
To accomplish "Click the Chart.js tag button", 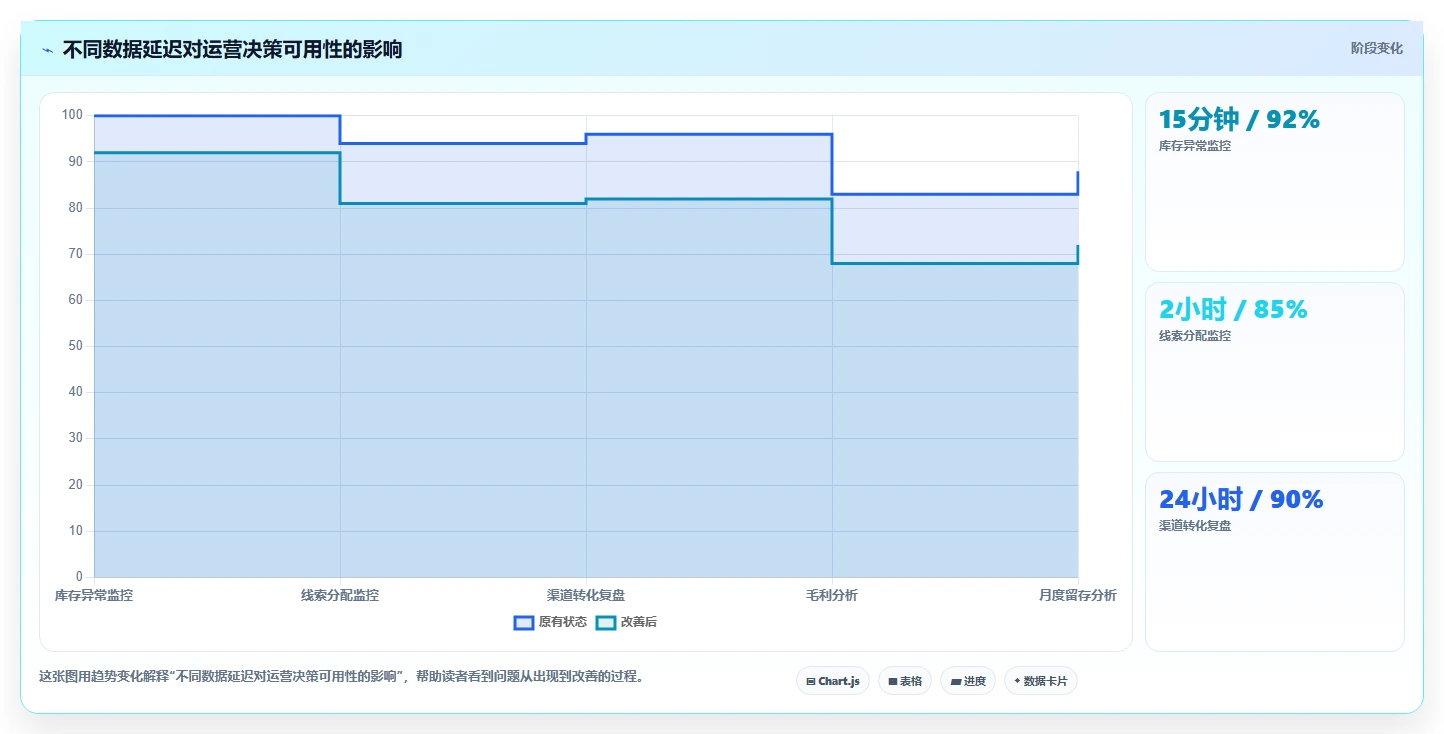I will point(833,681).
